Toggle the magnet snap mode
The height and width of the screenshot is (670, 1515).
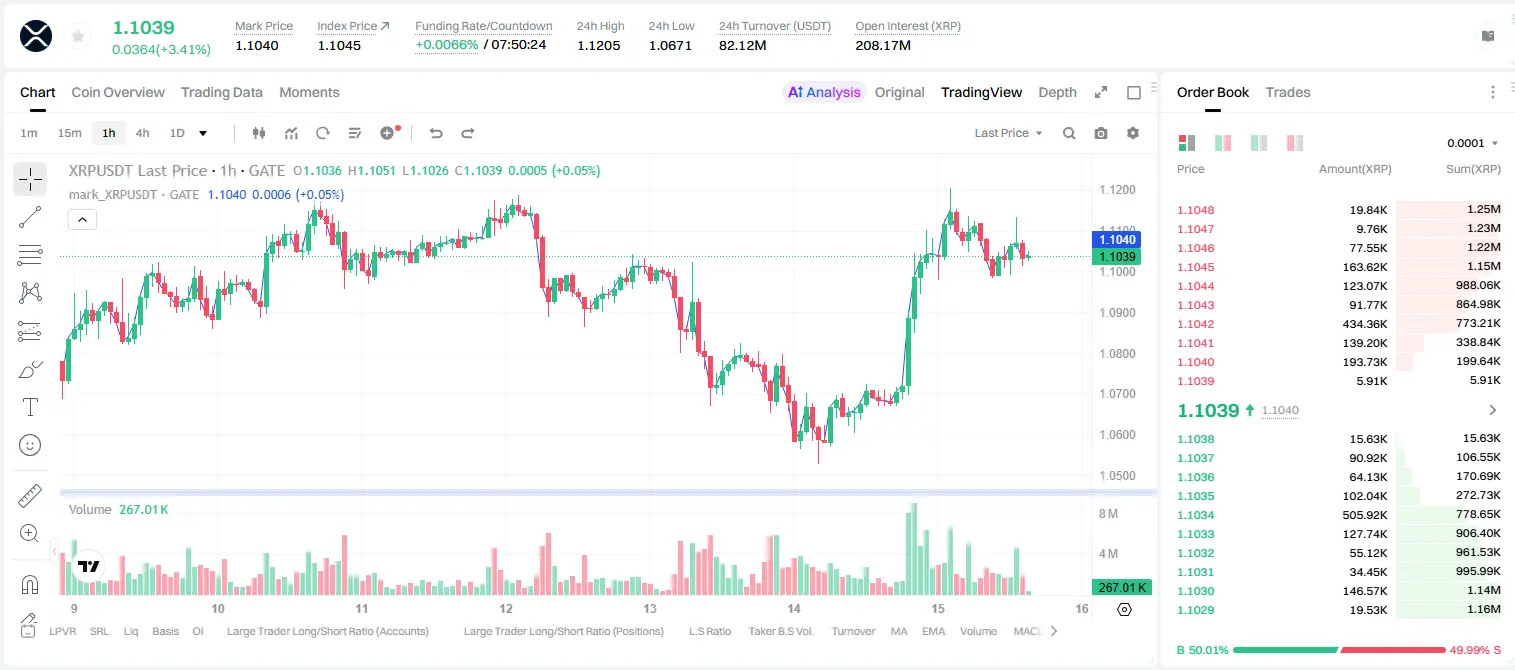pyautogui.click(x=30, y=584)
